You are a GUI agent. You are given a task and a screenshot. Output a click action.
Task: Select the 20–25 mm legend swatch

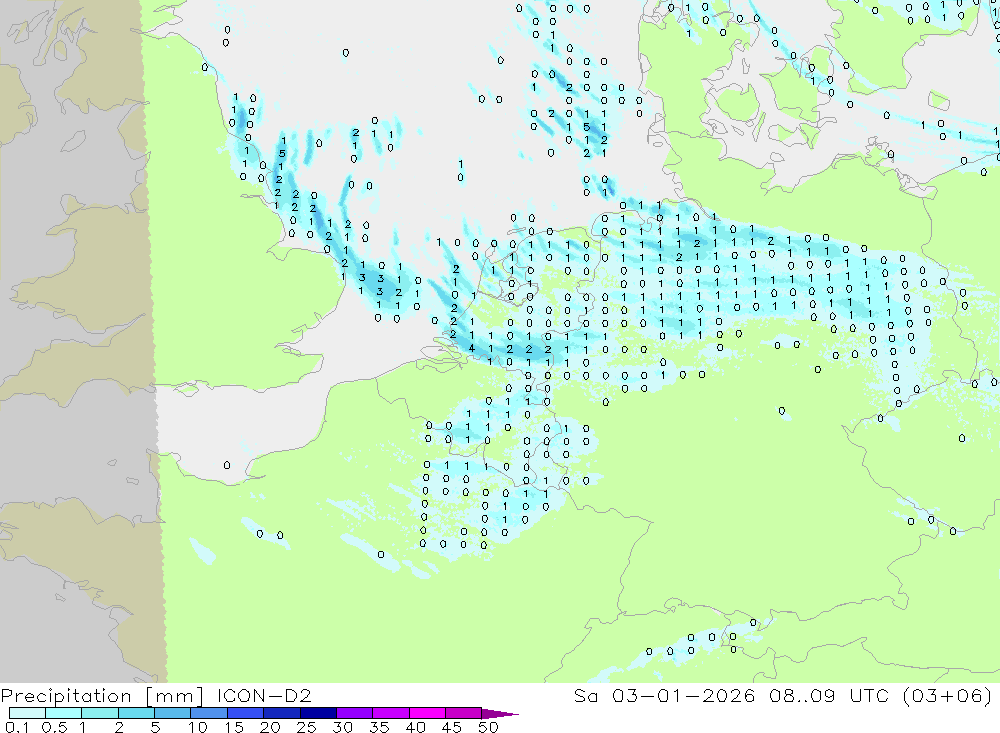coord(281,713)
